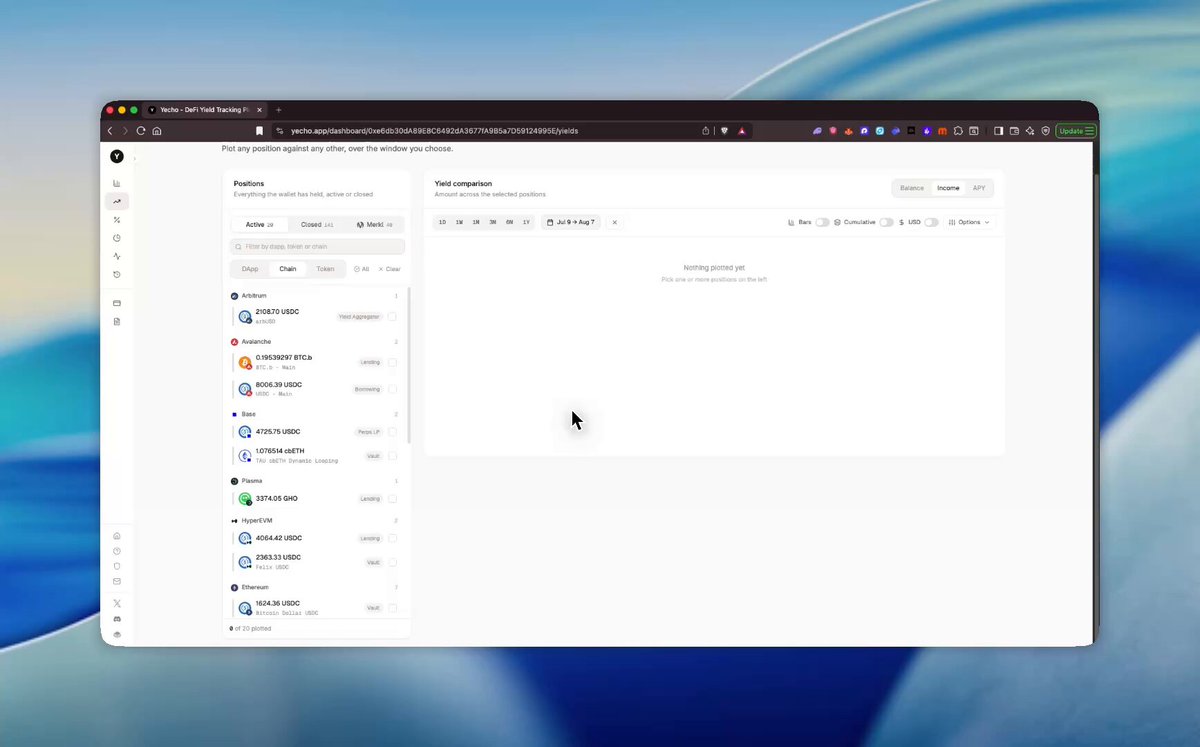Viewport: 1200px width, 747px height.
Task: Toggle the Bars switch on
Action: tap(822, 222)
